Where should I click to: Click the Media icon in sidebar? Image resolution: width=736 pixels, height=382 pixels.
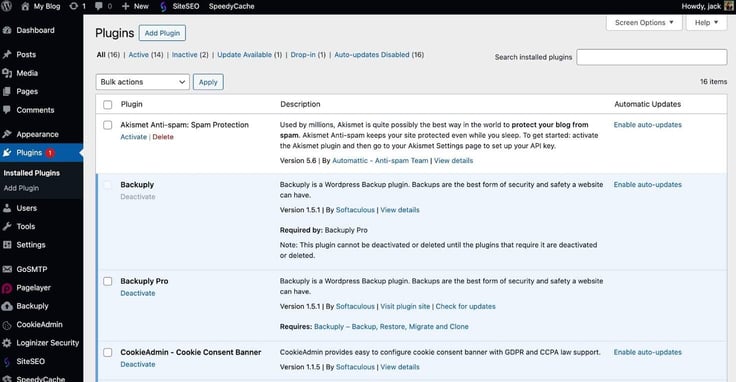pos(7,73)
